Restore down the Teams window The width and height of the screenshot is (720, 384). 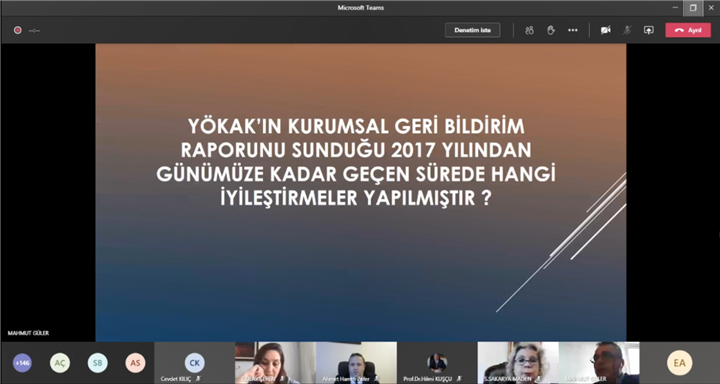pyautogui.click(x=693, y=8)
